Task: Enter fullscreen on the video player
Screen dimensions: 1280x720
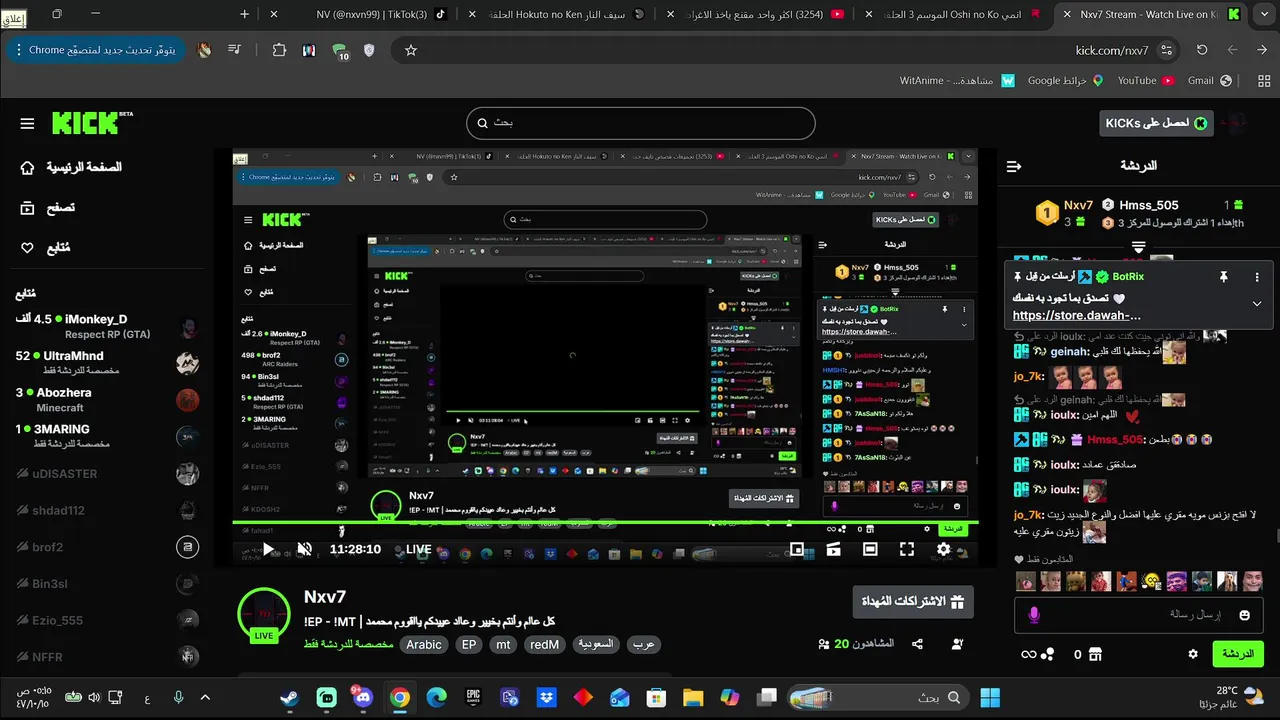Action: tap(907, 549)
